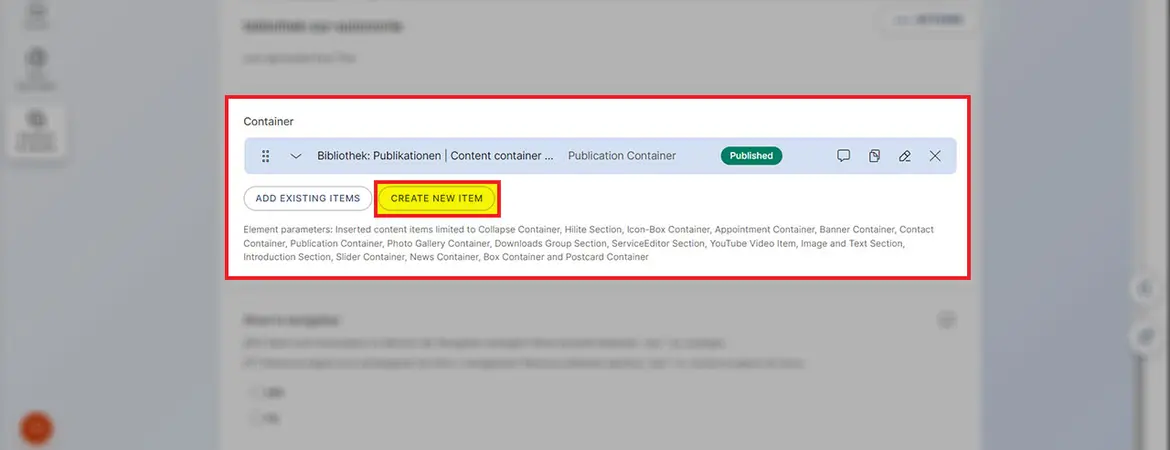Select the 'Bibliothek: Publikationen | Content container' title

435,156
